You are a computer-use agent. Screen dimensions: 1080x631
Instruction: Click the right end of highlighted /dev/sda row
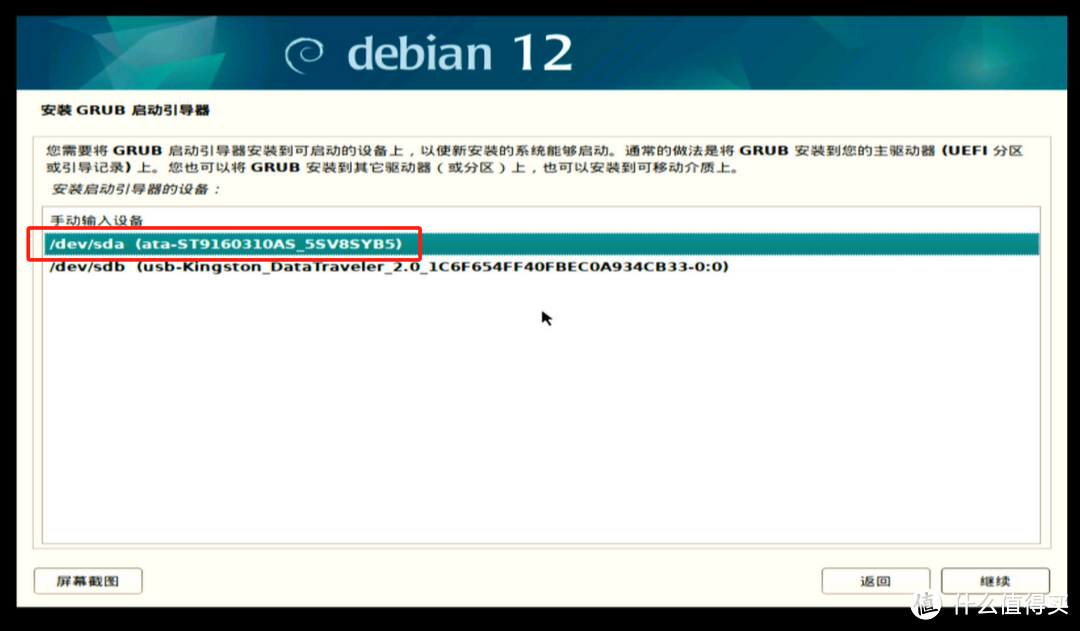pos(1000,244)
